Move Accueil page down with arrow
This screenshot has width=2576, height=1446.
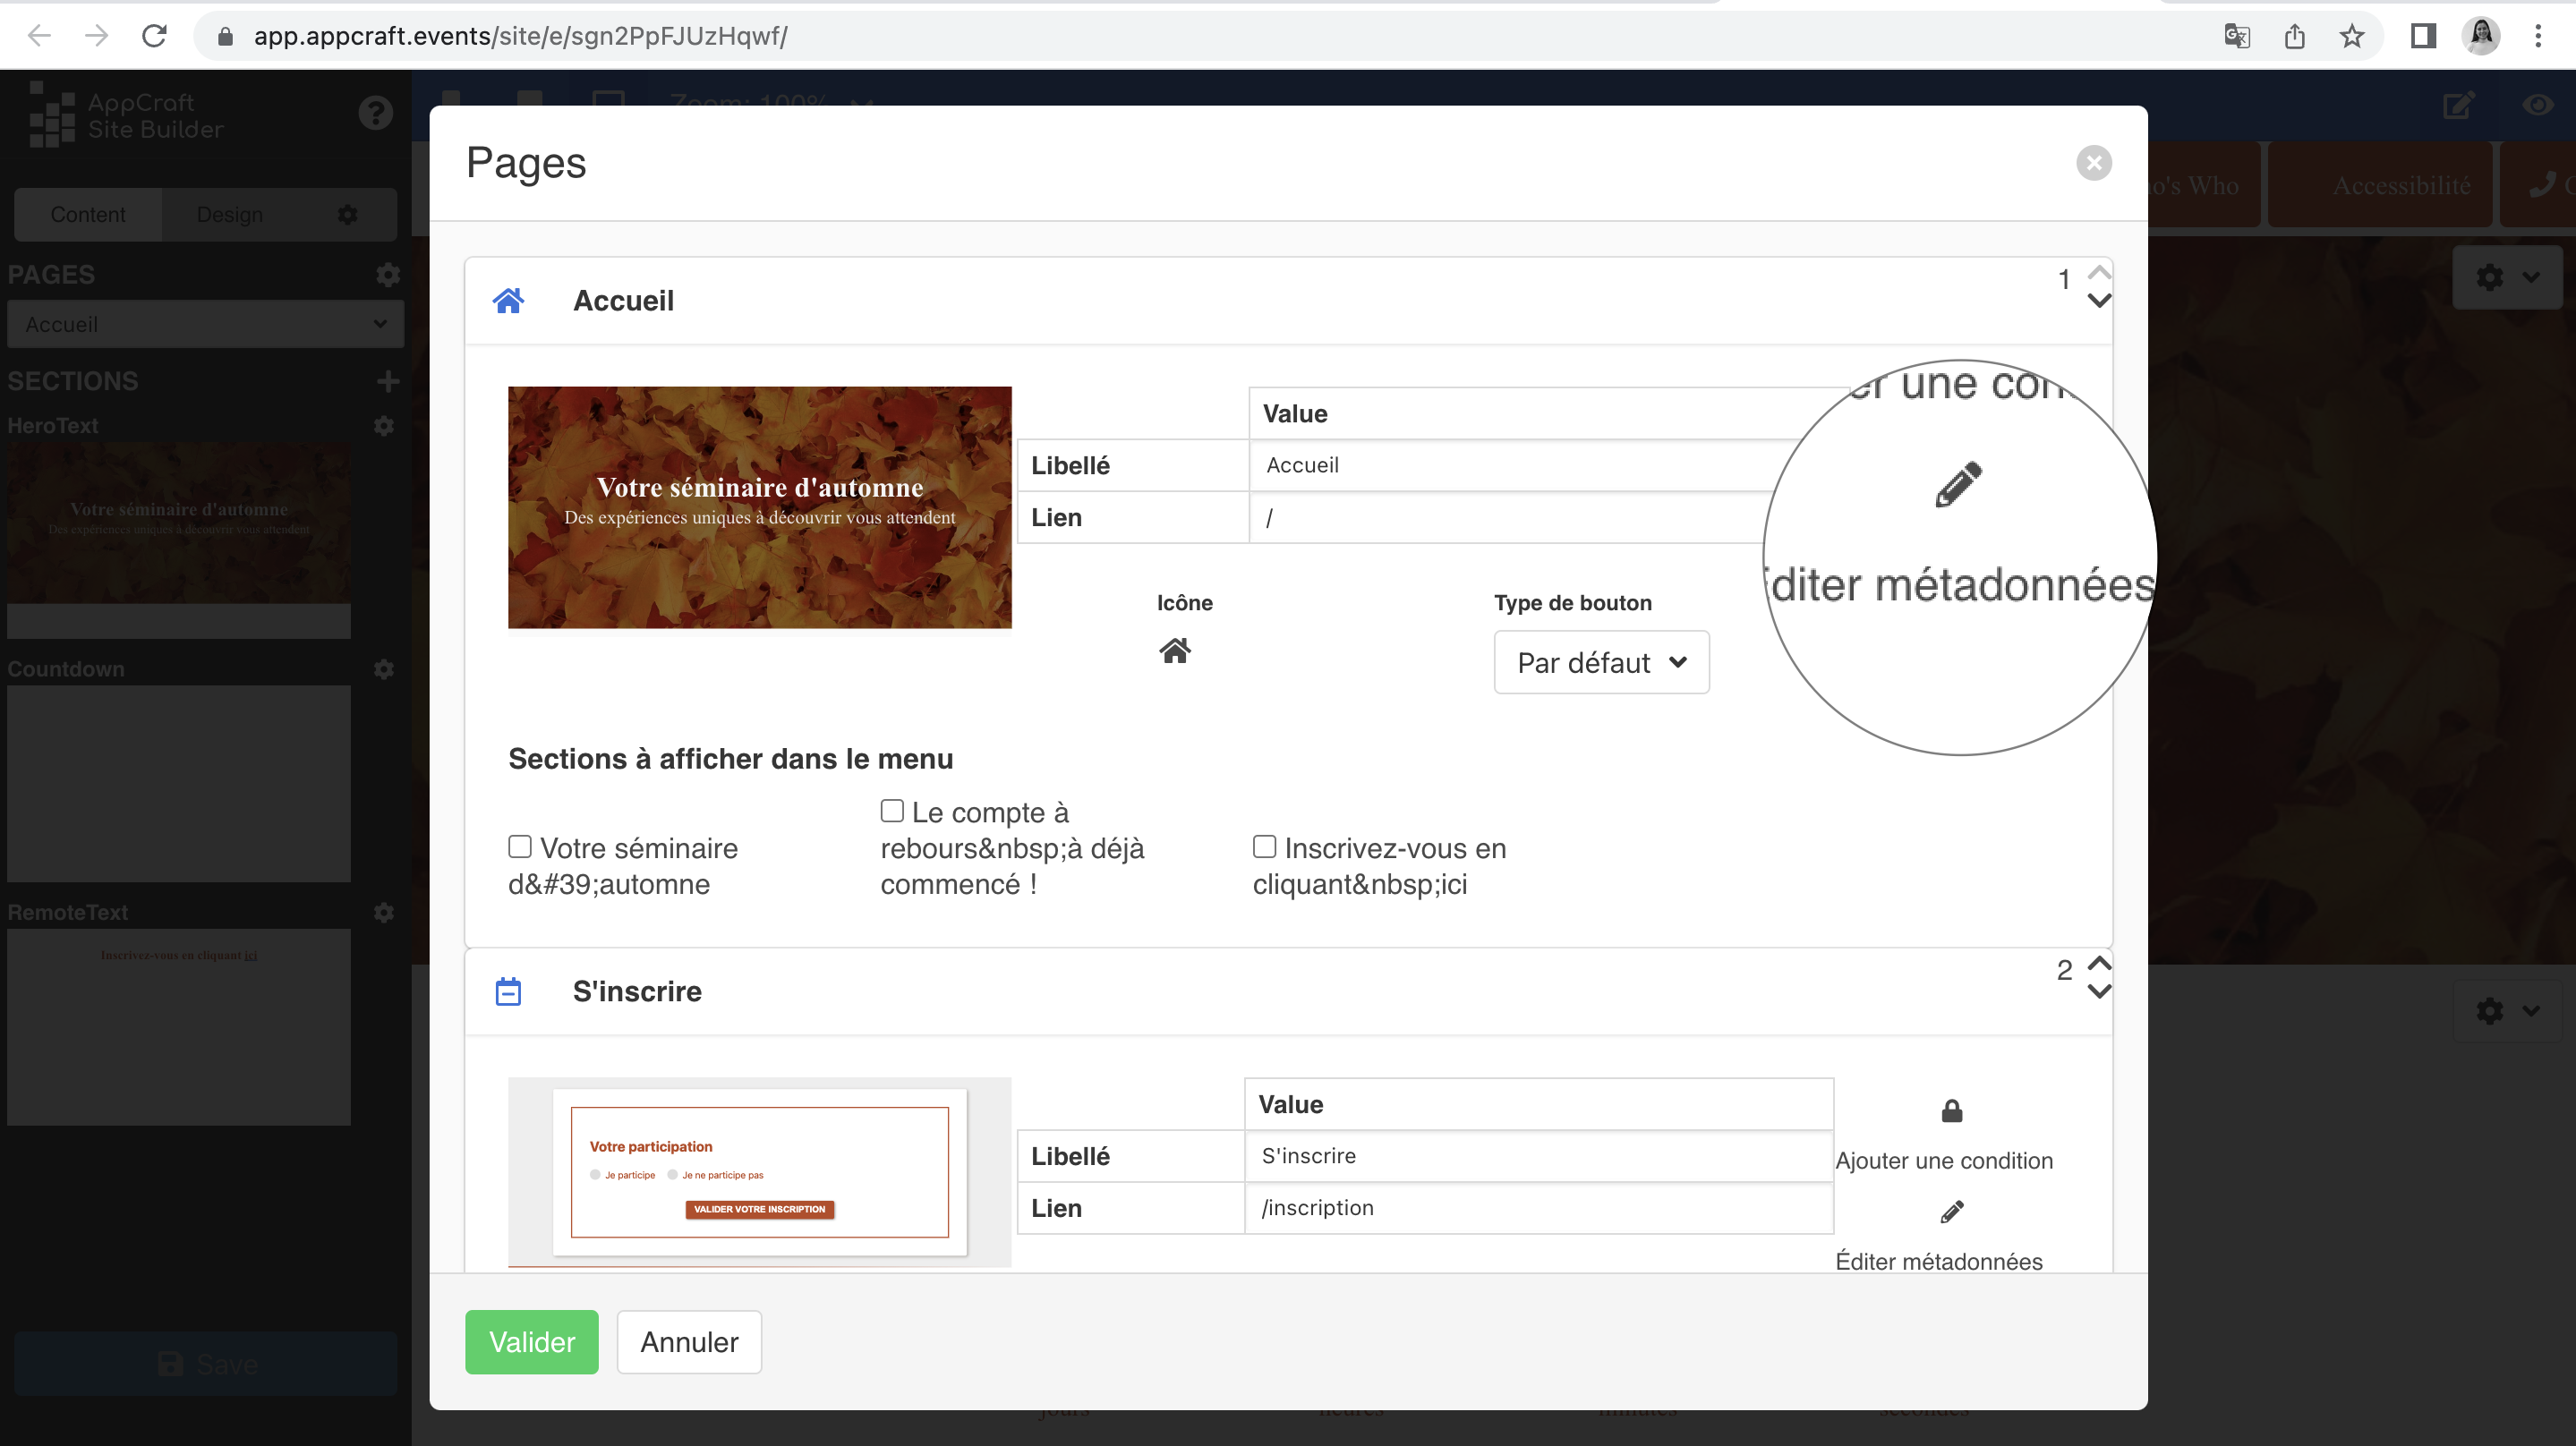pos(2099,301)
